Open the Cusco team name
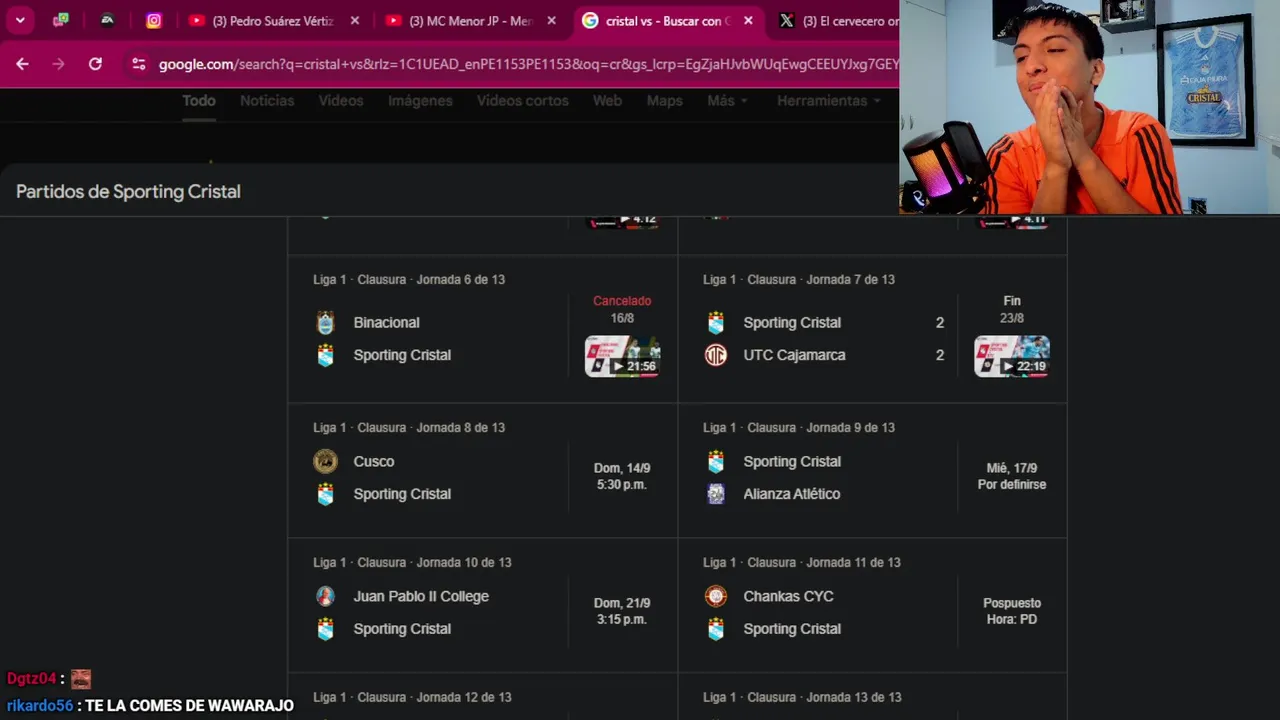Viewport: 1280px width, 720px height. point(374,461)
